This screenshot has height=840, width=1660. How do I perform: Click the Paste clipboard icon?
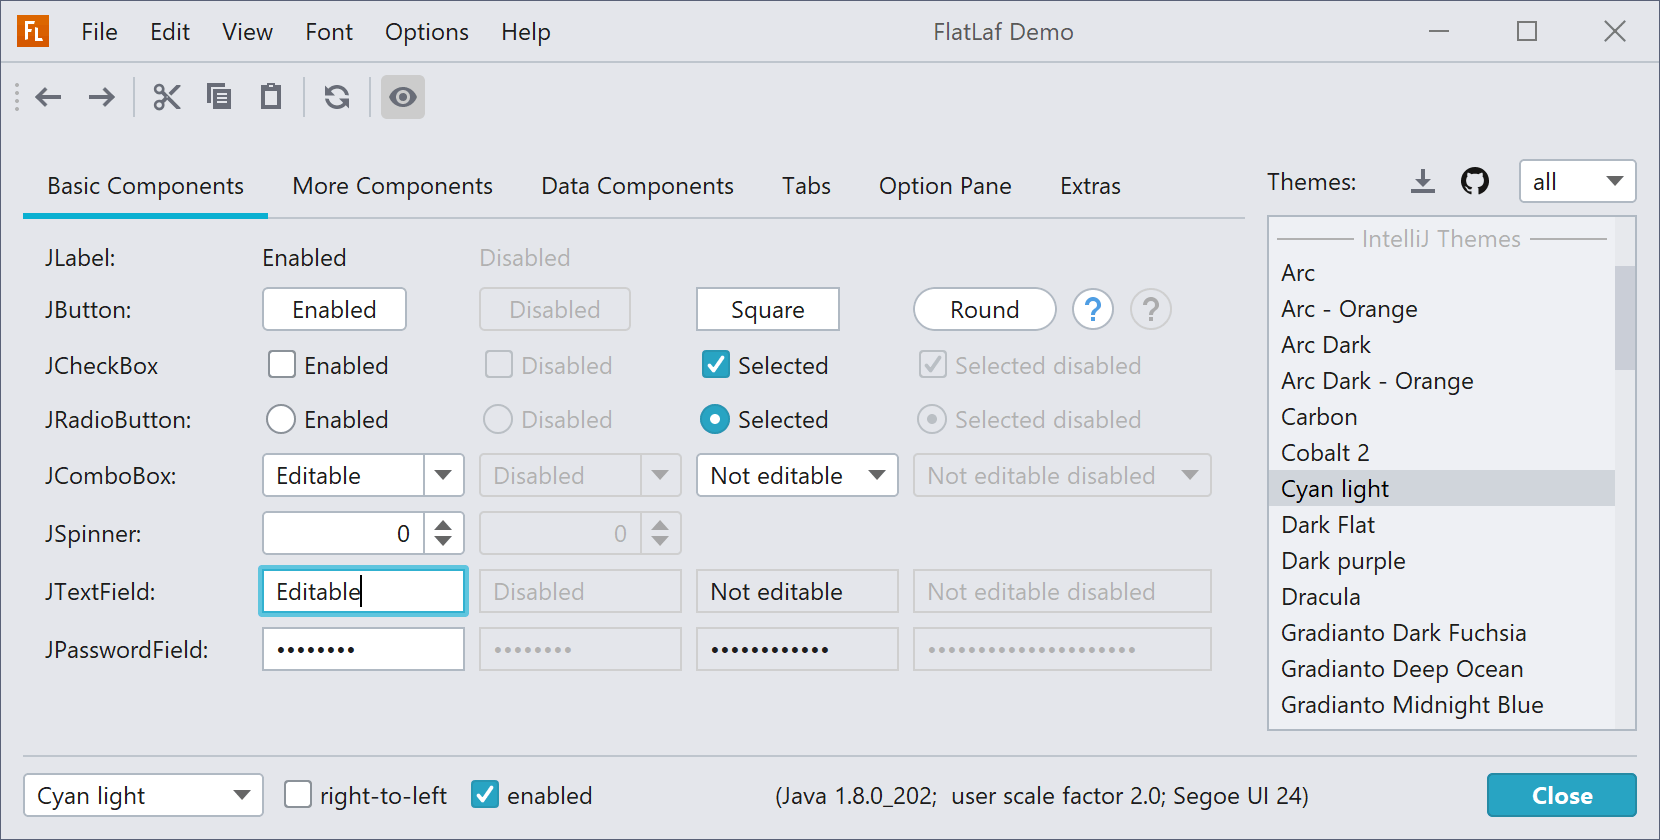(x=271, y=97)
